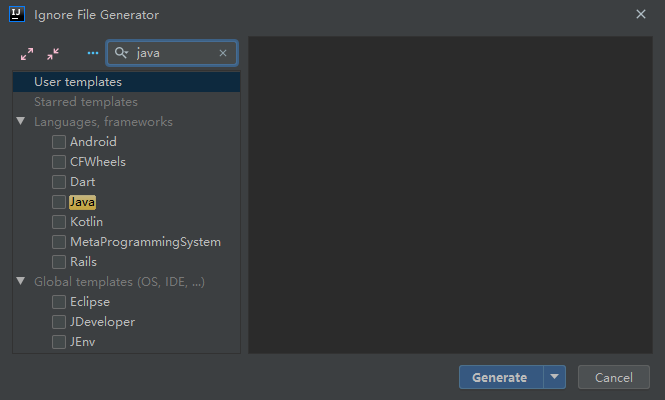Check the MetaProgrammingSystem template
This screenshot has width=665, height=400.
pos(59,242)
